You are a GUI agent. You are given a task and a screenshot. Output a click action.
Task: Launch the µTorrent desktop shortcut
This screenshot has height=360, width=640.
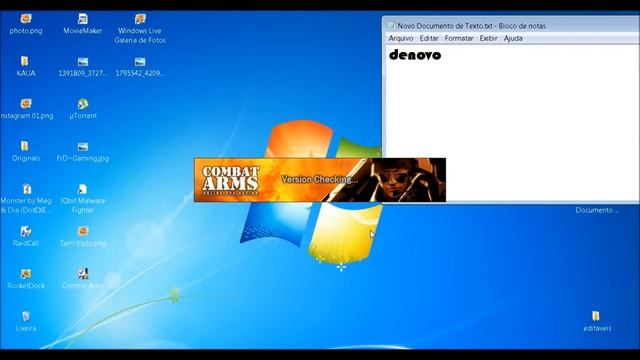[83, 104]
